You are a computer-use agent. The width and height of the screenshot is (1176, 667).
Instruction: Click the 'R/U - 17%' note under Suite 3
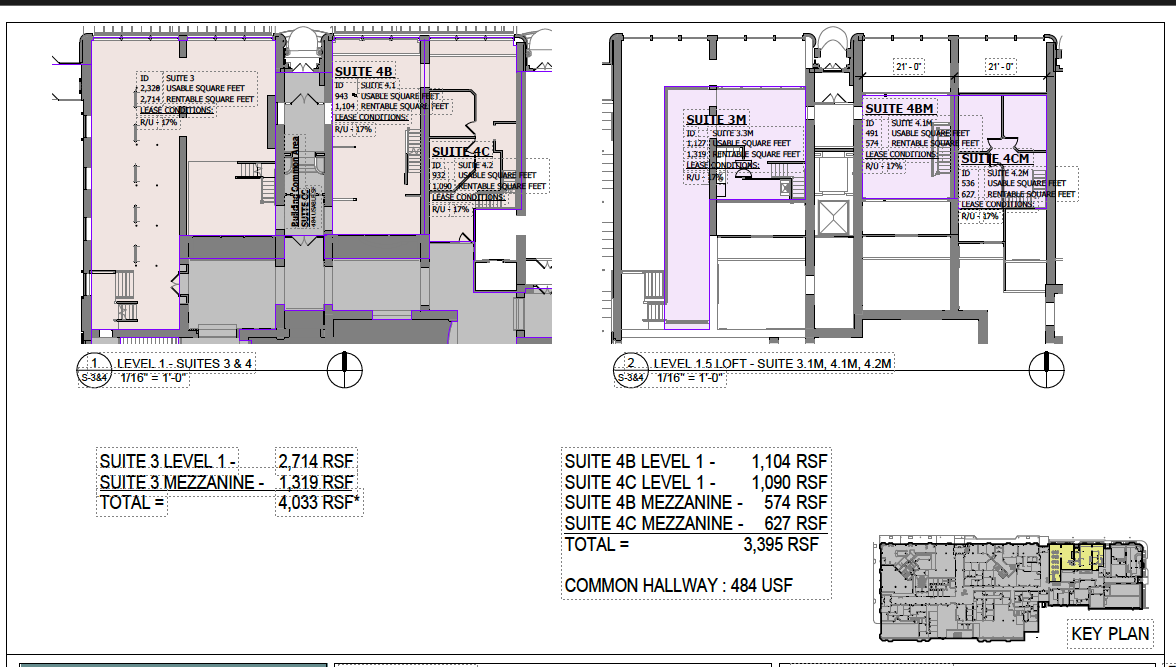(x=158, y=122)
